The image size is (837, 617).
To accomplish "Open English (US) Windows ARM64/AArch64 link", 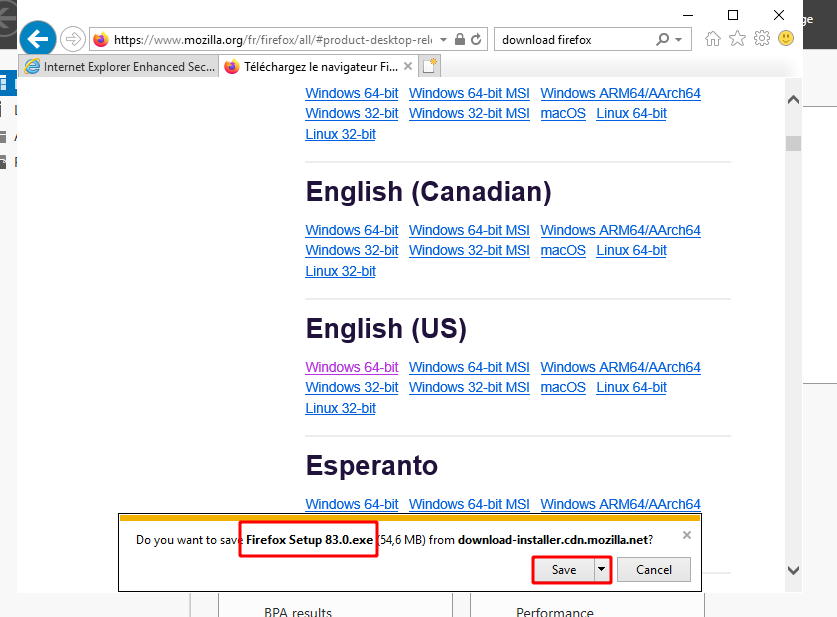I will tap(620, 367).
